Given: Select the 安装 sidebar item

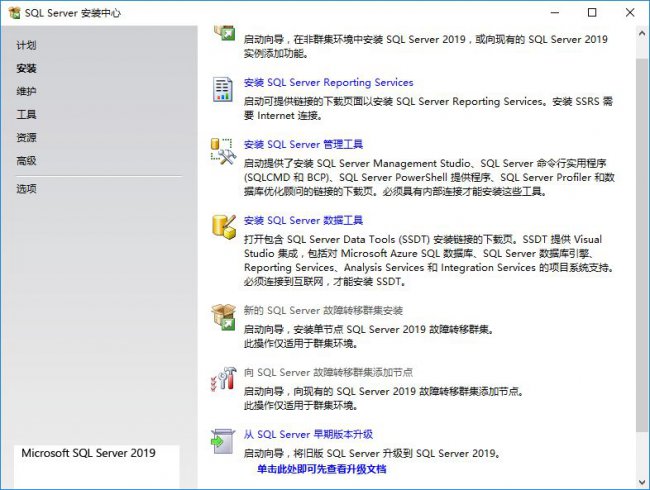Looking at the screenshot, I should tap(26, 68).
